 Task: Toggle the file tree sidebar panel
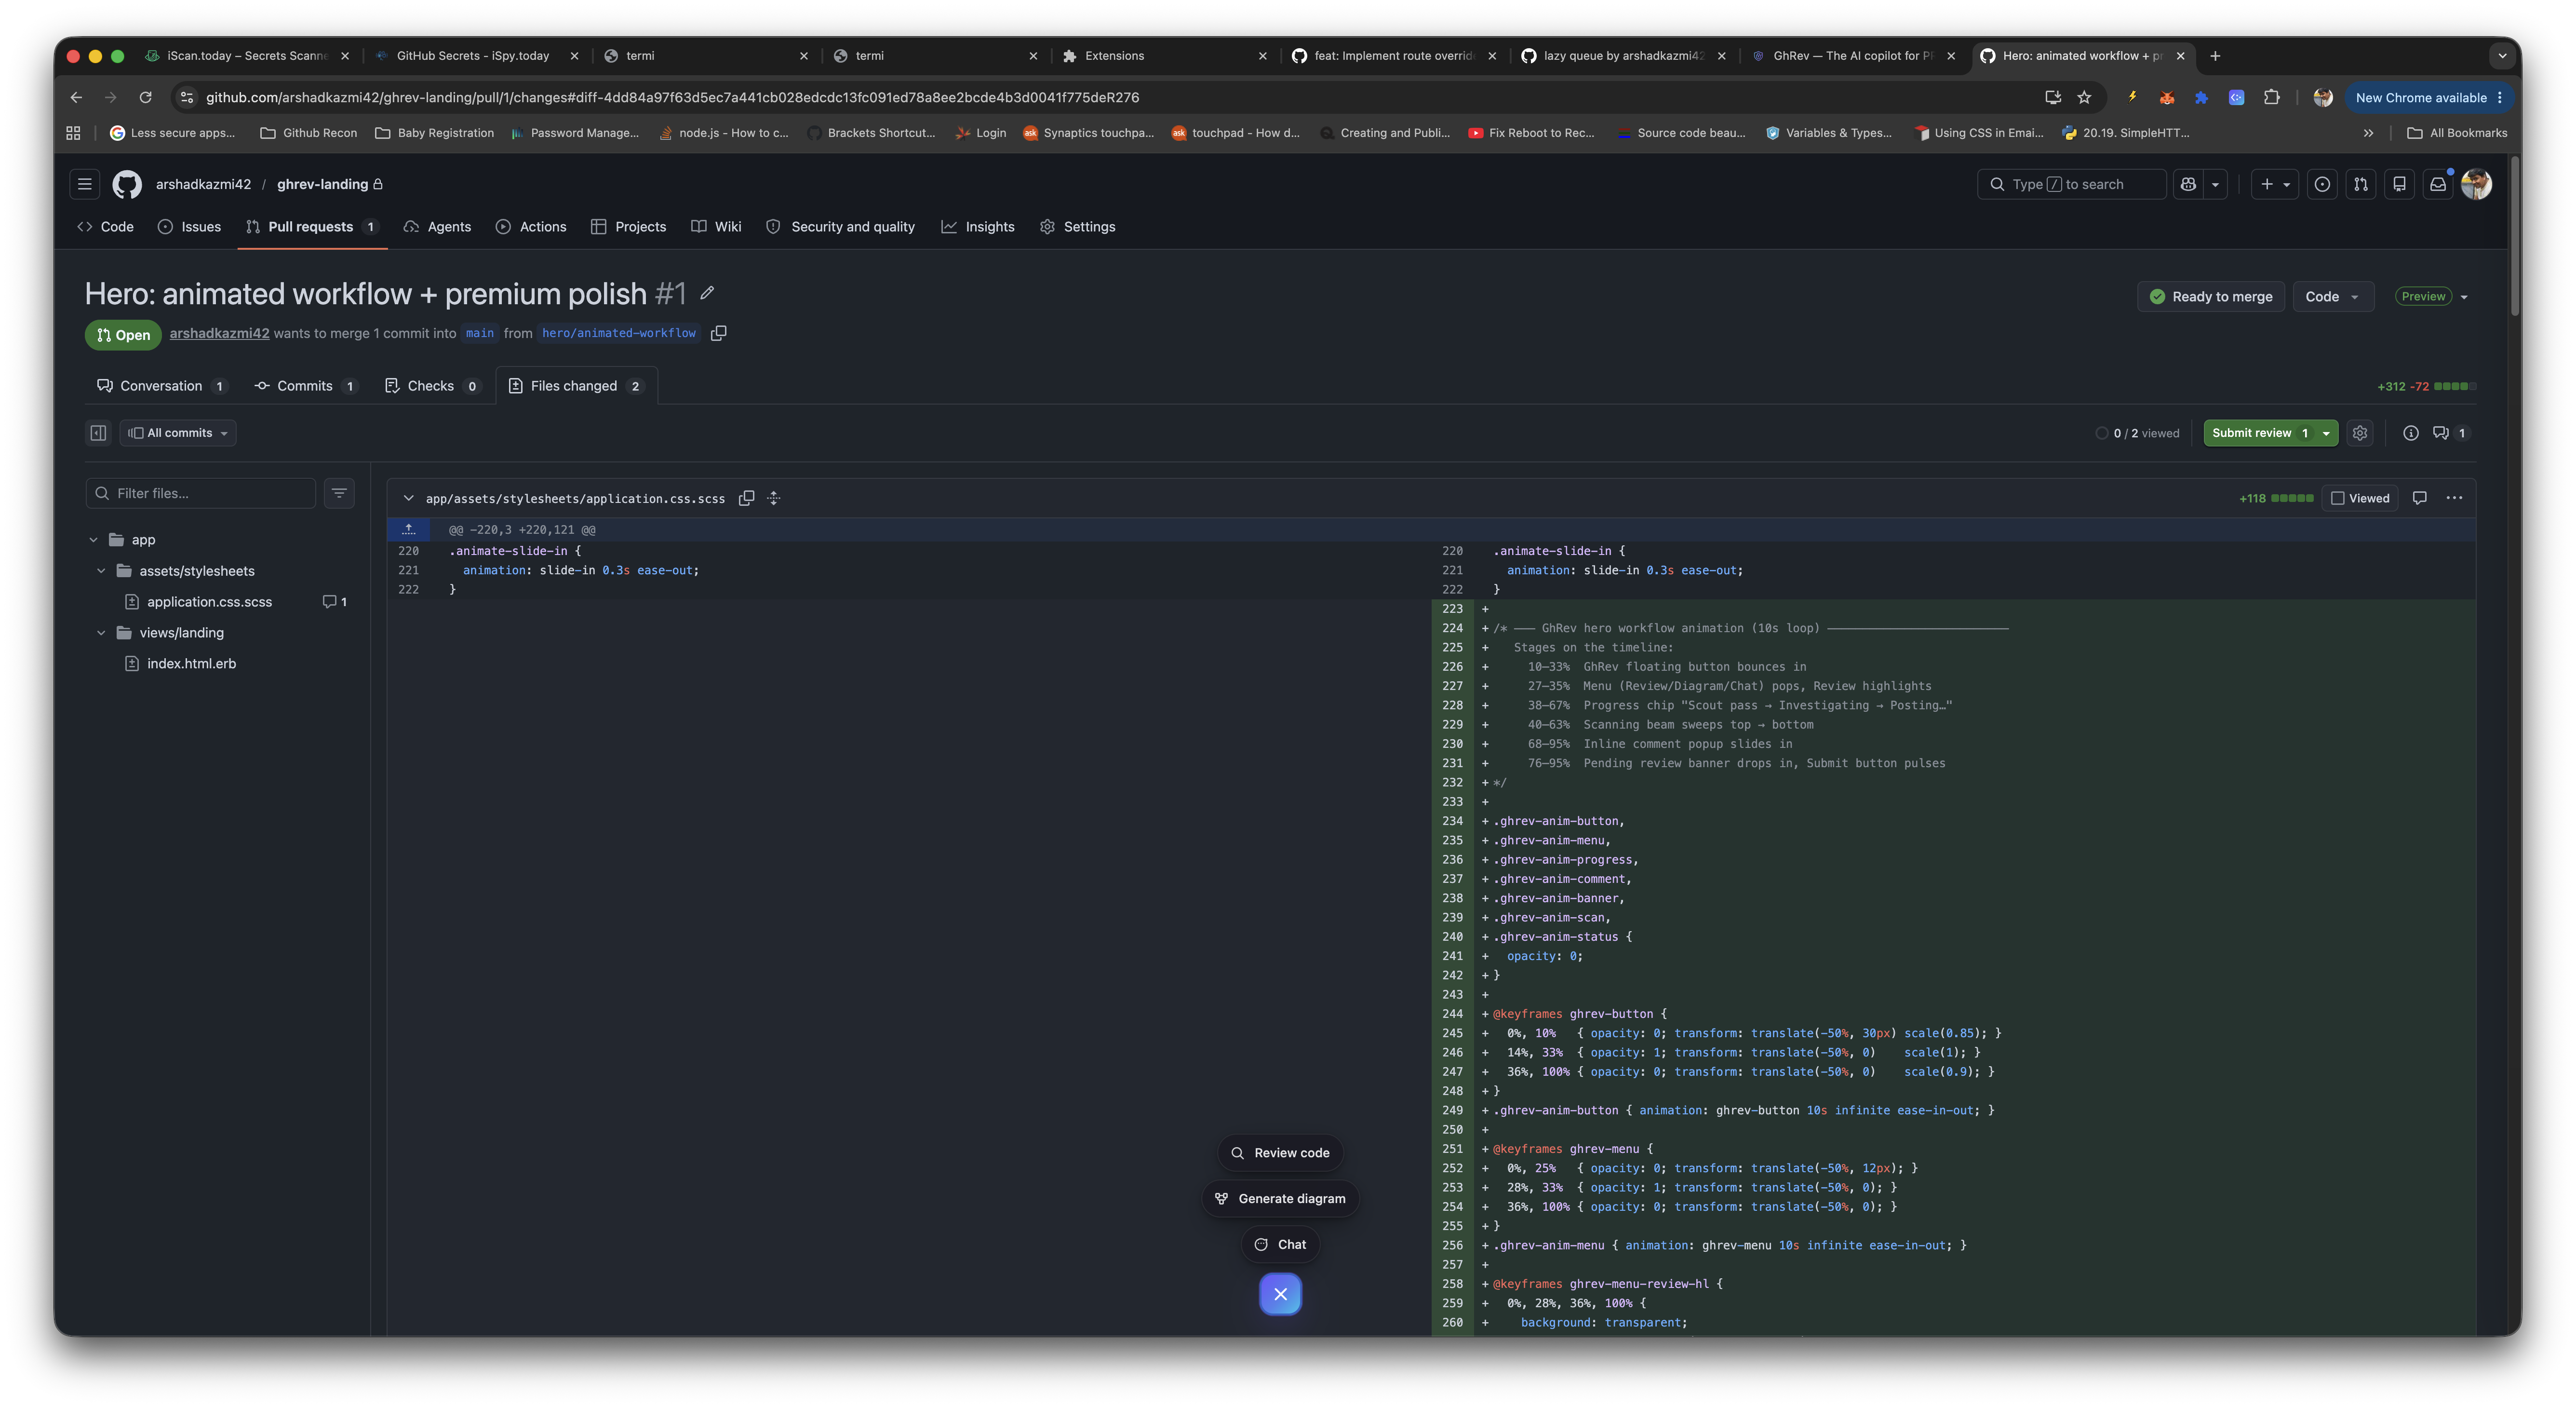click(98, 433)
